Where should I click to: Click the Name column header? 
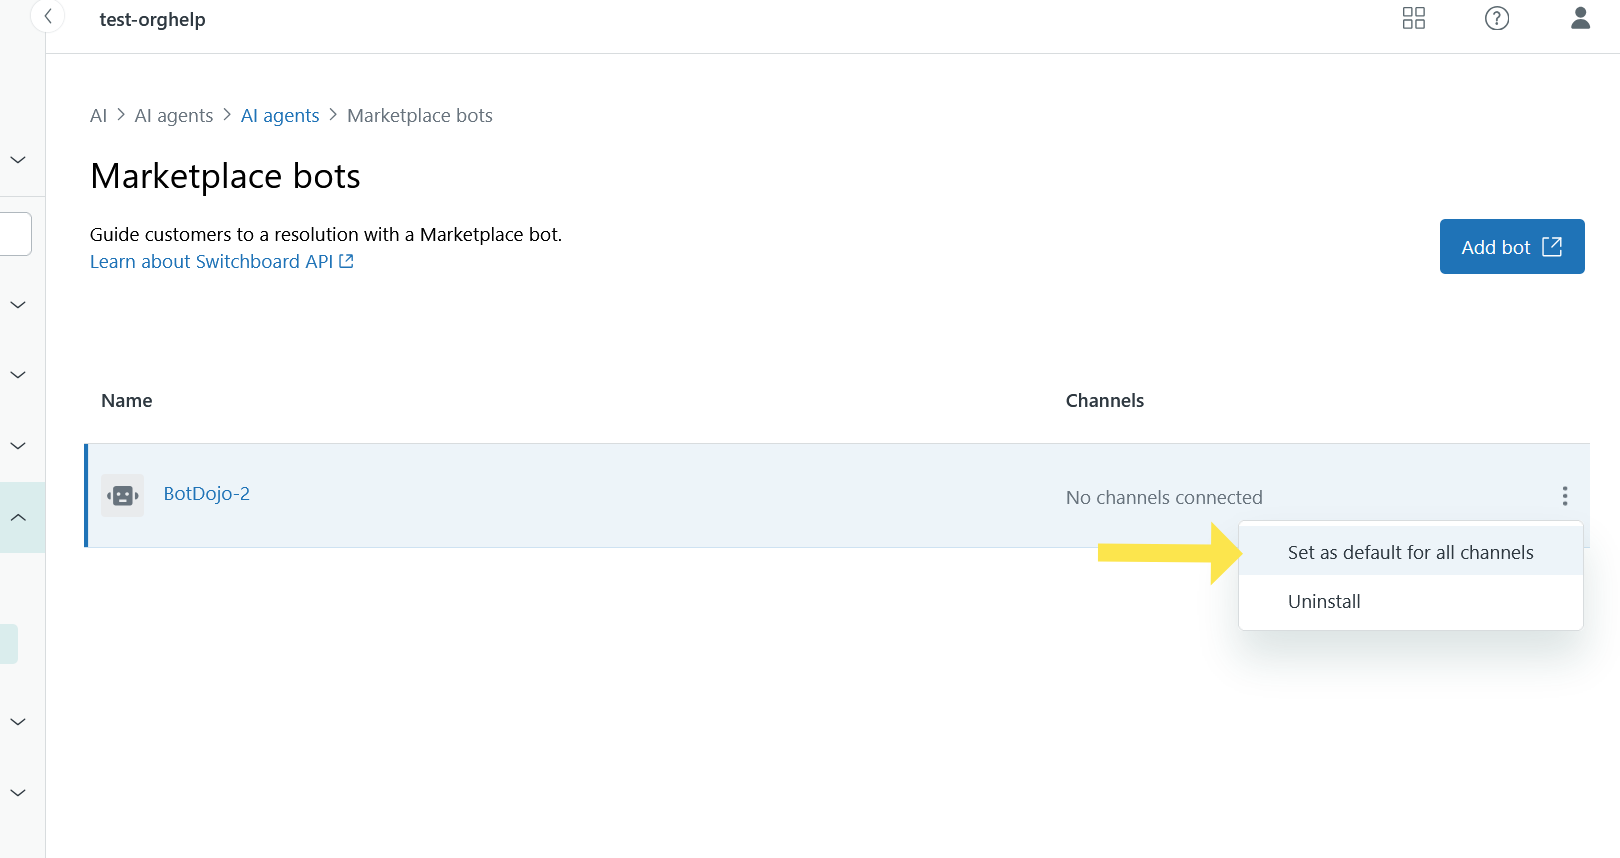(x=127, y=401)
